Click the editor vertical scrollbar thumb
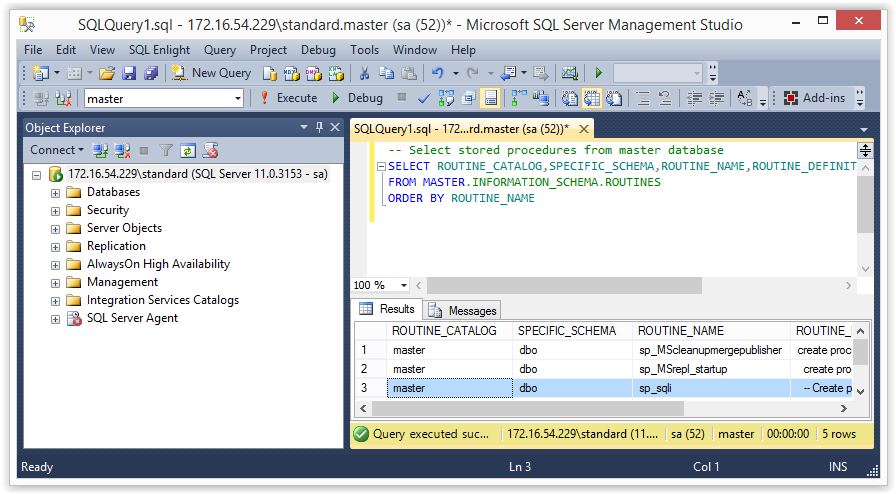Image resolution: width=896 pixels, height=494 pixels. (x=865, y=204)
